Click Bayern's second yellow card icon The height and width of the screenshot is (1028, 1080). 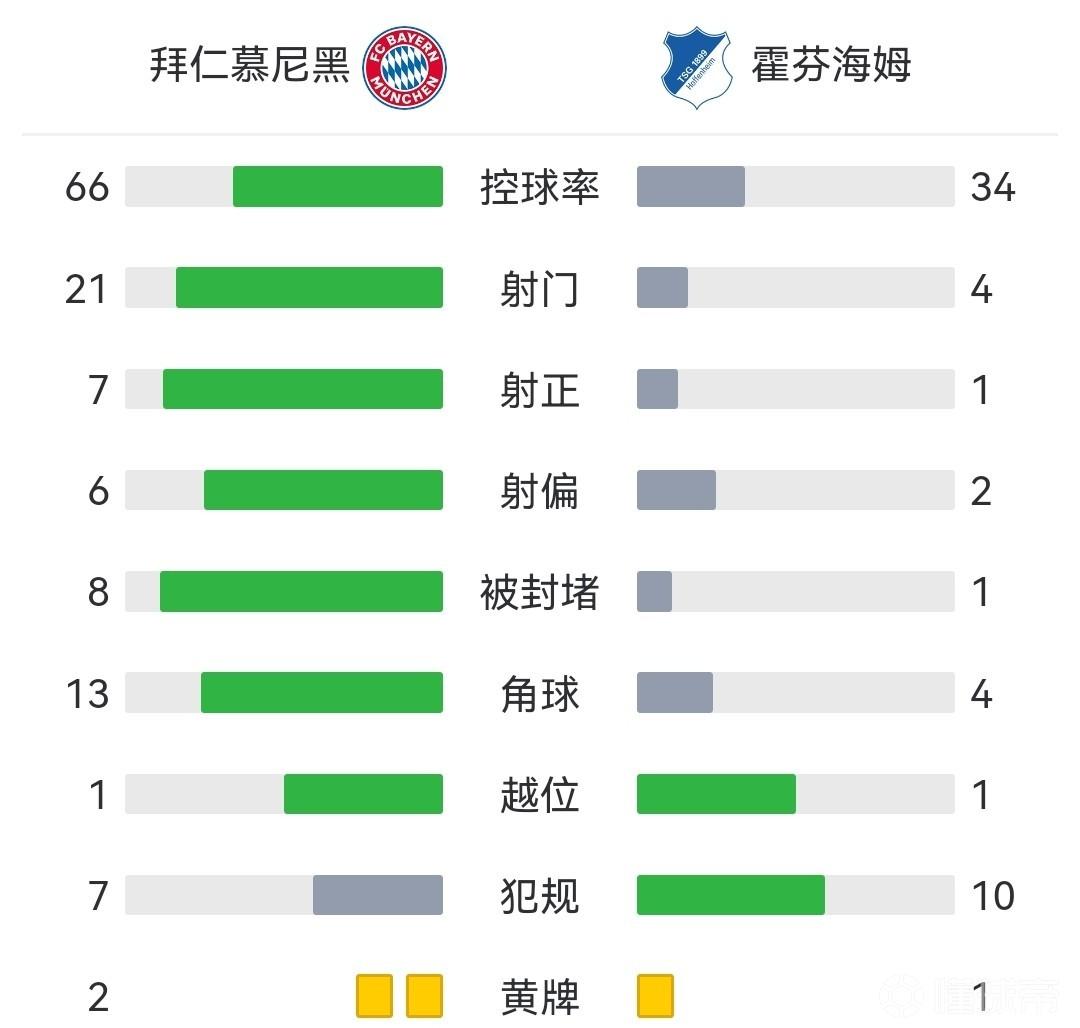click(x=425, y=996)
